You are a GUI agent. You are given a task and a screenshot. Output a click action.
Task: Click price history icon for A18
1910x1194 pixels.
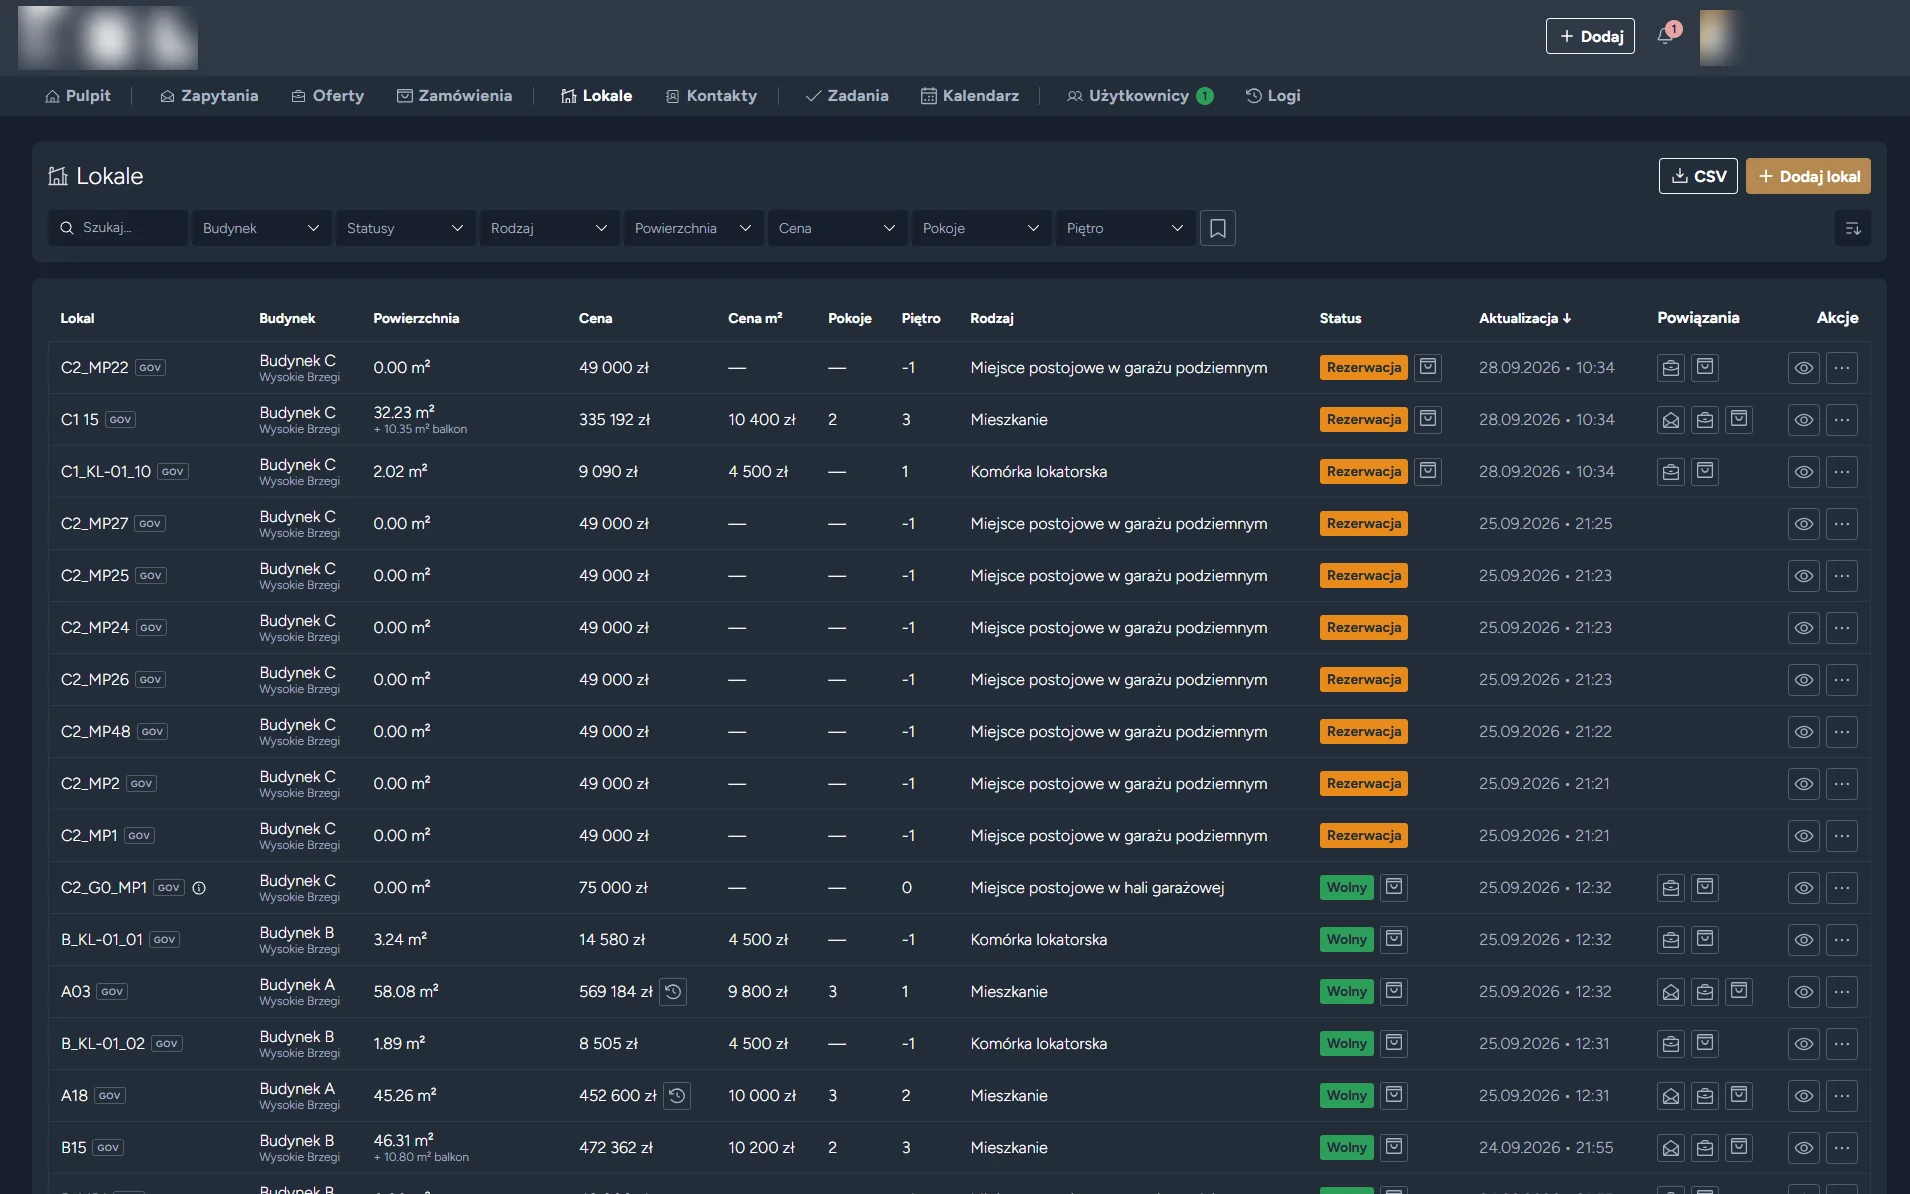pos(677,1096)
